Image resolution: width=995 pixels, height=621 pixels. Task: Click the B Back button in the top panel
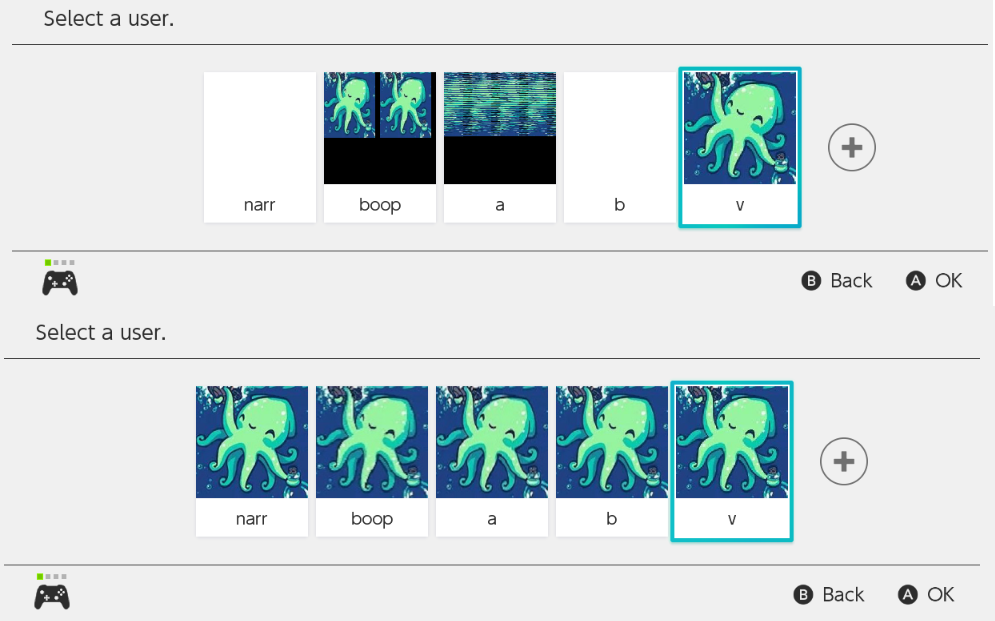[836, 280]
